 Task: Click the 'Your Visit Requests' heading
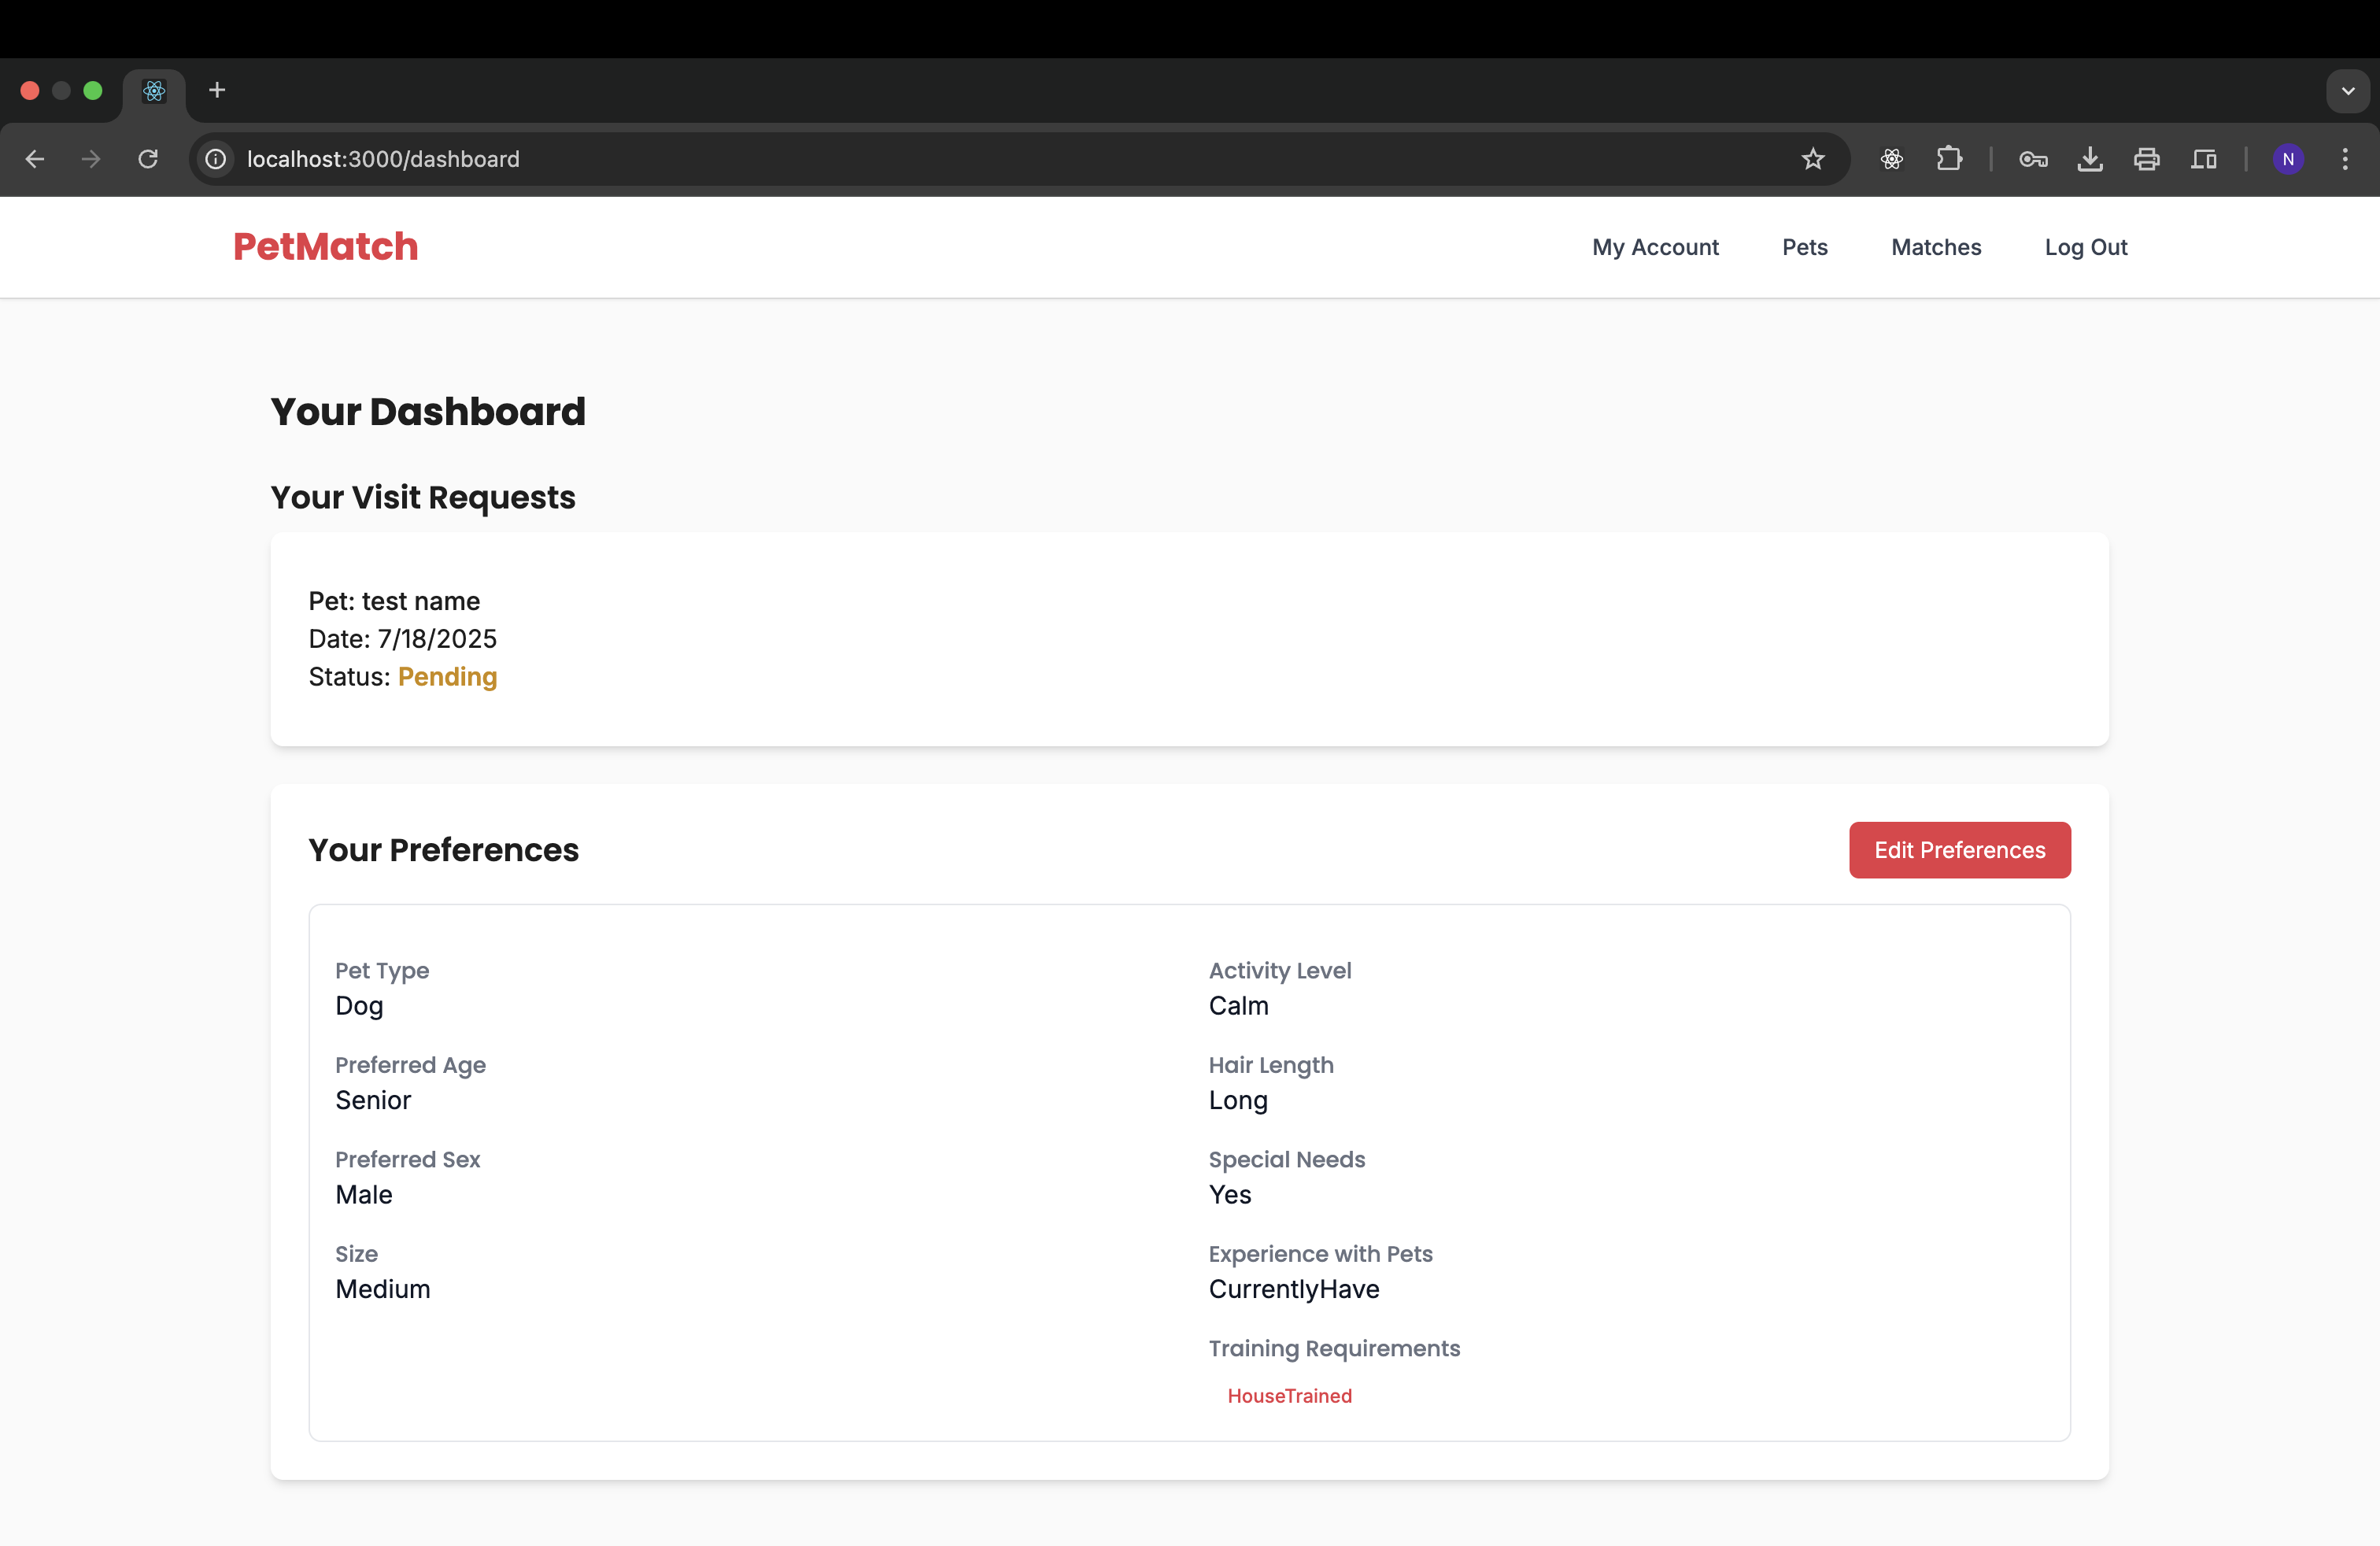(423, 498)
